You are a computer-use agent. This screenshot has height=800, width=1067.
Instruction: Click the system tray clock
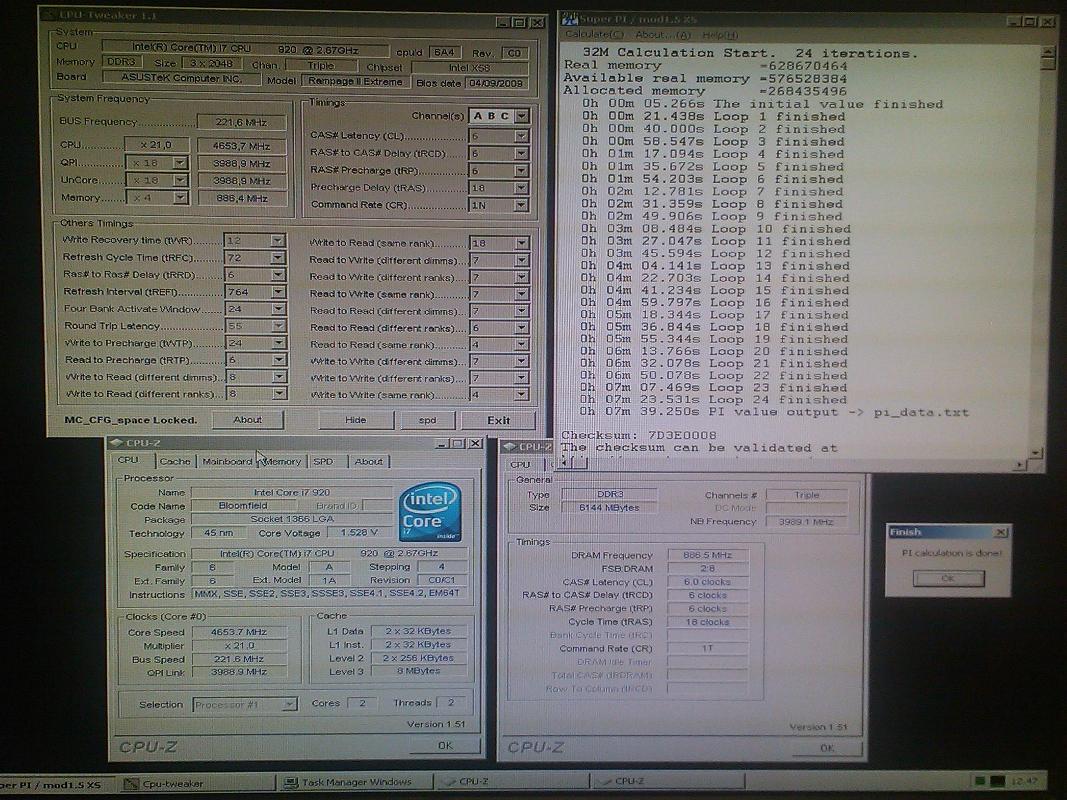pyautogui.click(x=1024, y=781)
